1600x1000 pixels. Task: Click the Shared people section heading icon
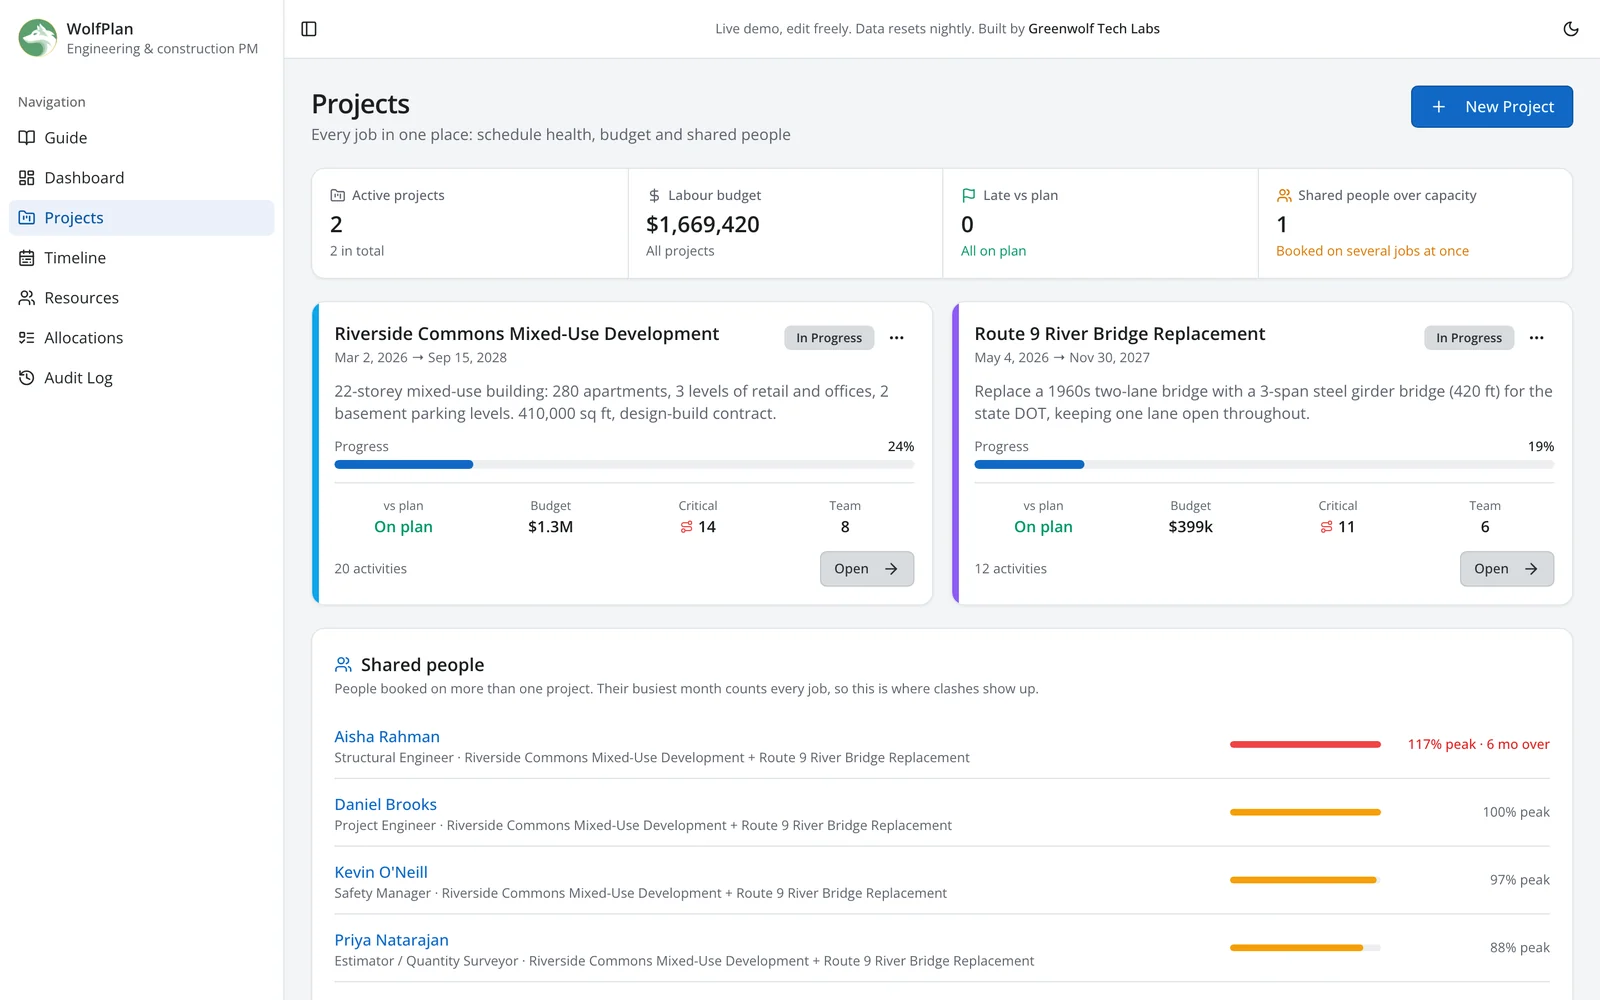point(343,665)
